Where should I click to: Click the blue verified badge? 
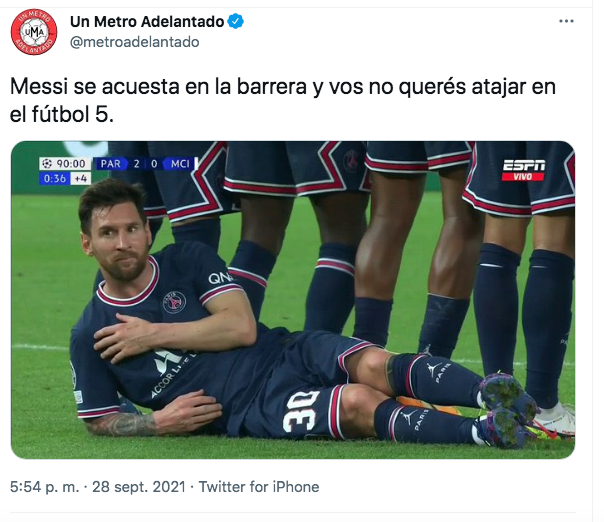pos(236,21)
